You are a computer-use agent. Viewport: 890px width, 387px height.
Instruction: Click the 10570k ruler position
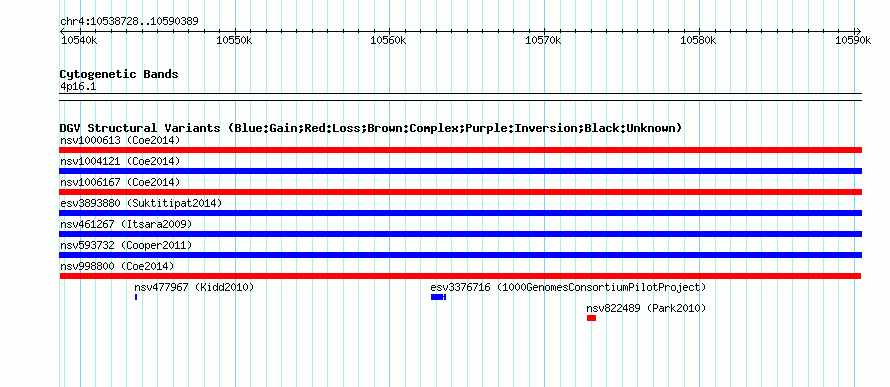[x=544, y=40]
